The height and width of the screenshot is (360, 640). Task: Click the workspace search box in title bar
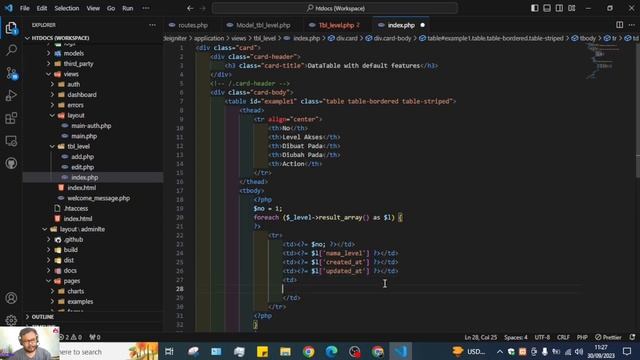tap(335, 8)
